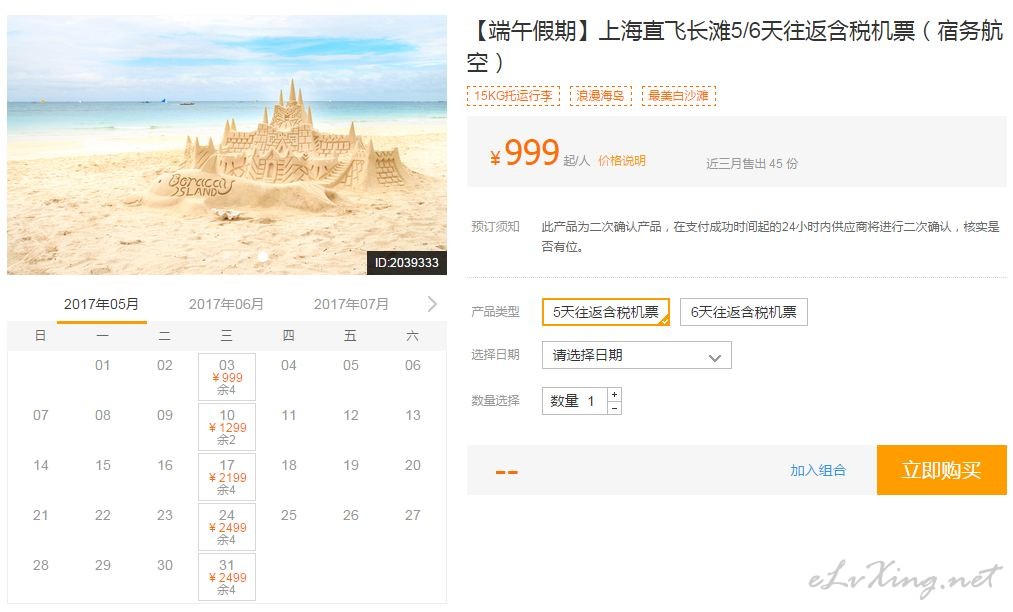This screenshot has width=1013, height=612.
Task: Pick May 31 priced ¥2499
Action: pyautogui.click(x=227, y=576)
